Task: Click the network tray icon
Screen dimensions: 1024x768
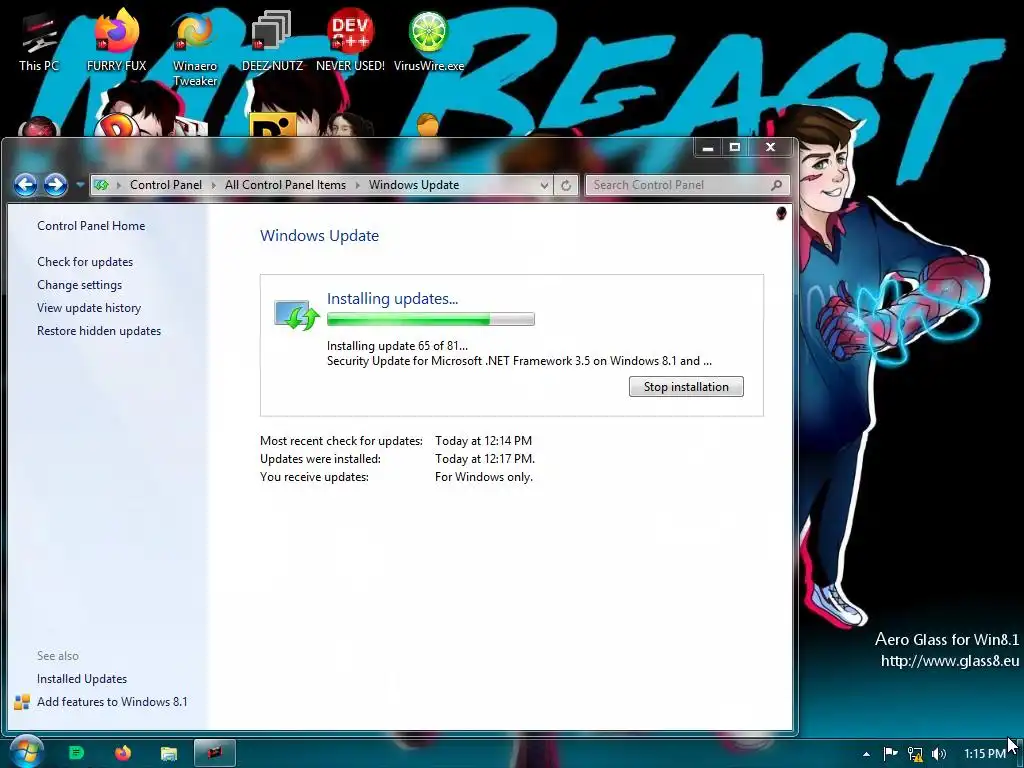Action: click(915, 754)
